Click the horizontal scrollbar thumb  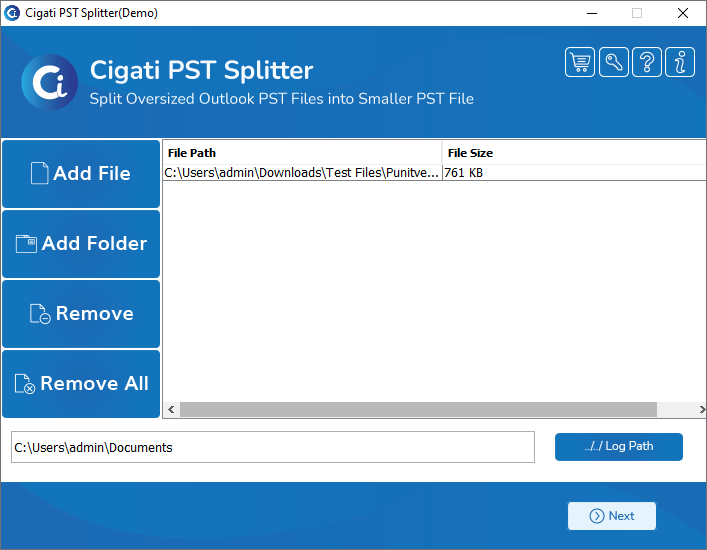click(418, 409)
